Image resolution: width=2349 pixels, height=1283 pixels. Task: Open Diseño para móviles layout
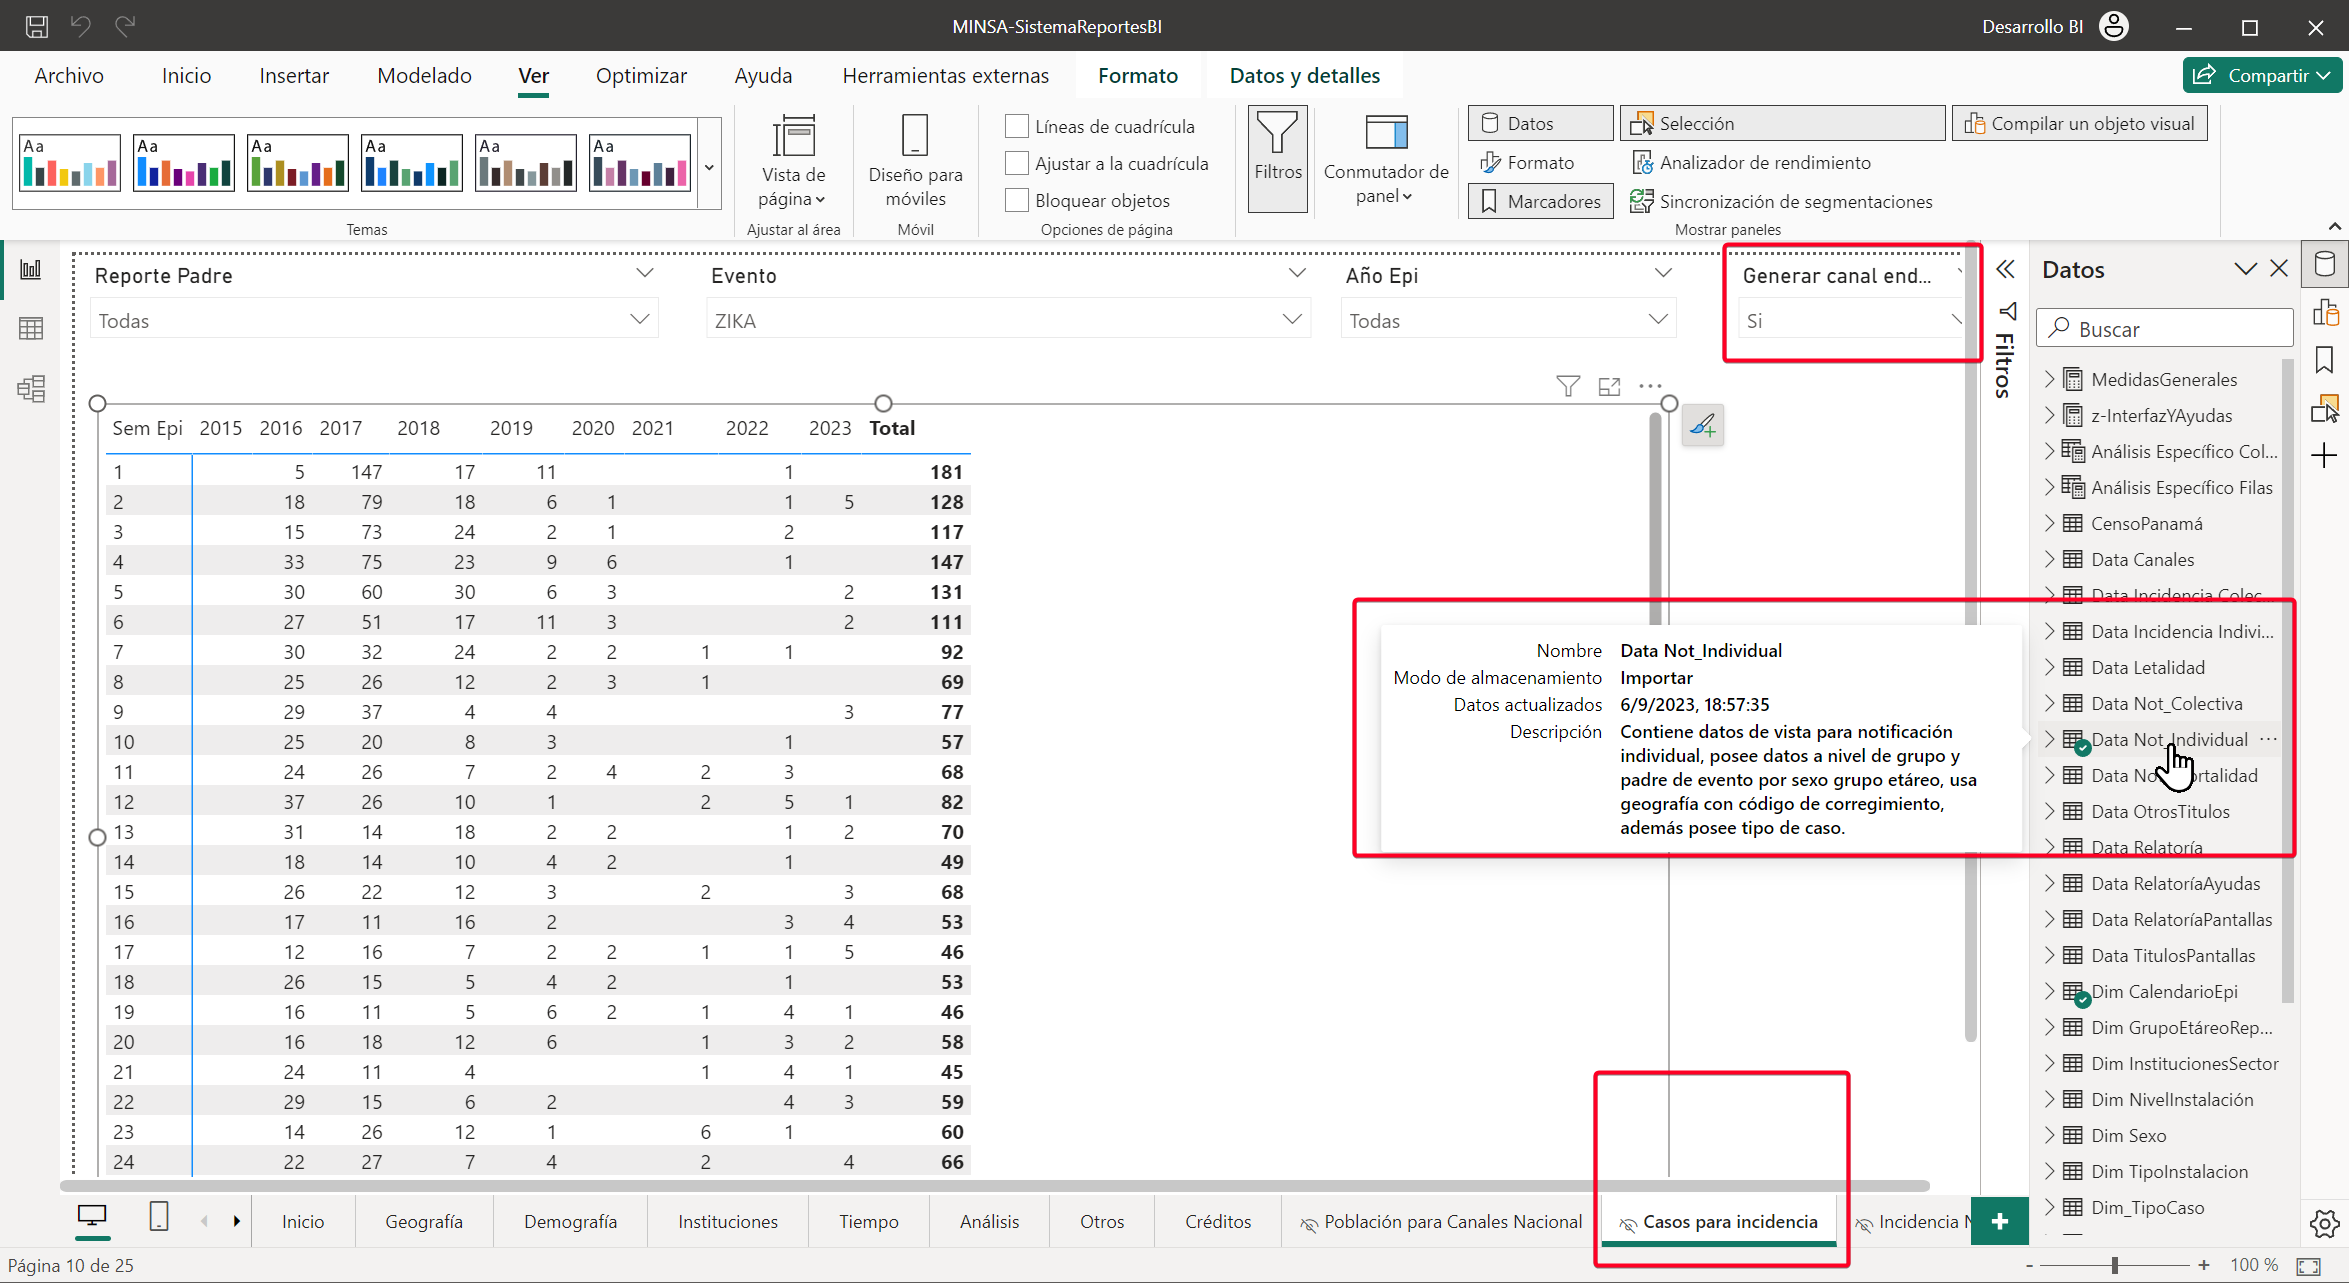coord(915,161)
